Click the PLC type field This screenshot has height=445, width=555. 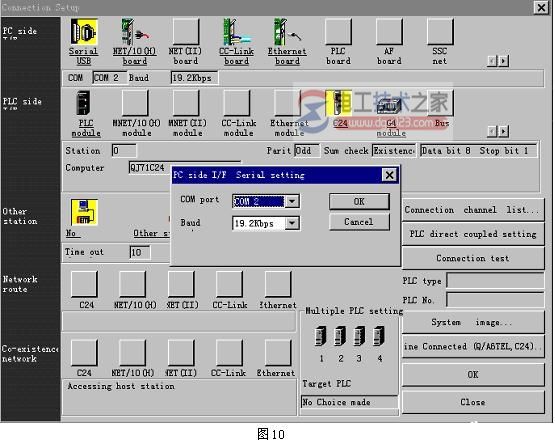[x=495, y=281]
